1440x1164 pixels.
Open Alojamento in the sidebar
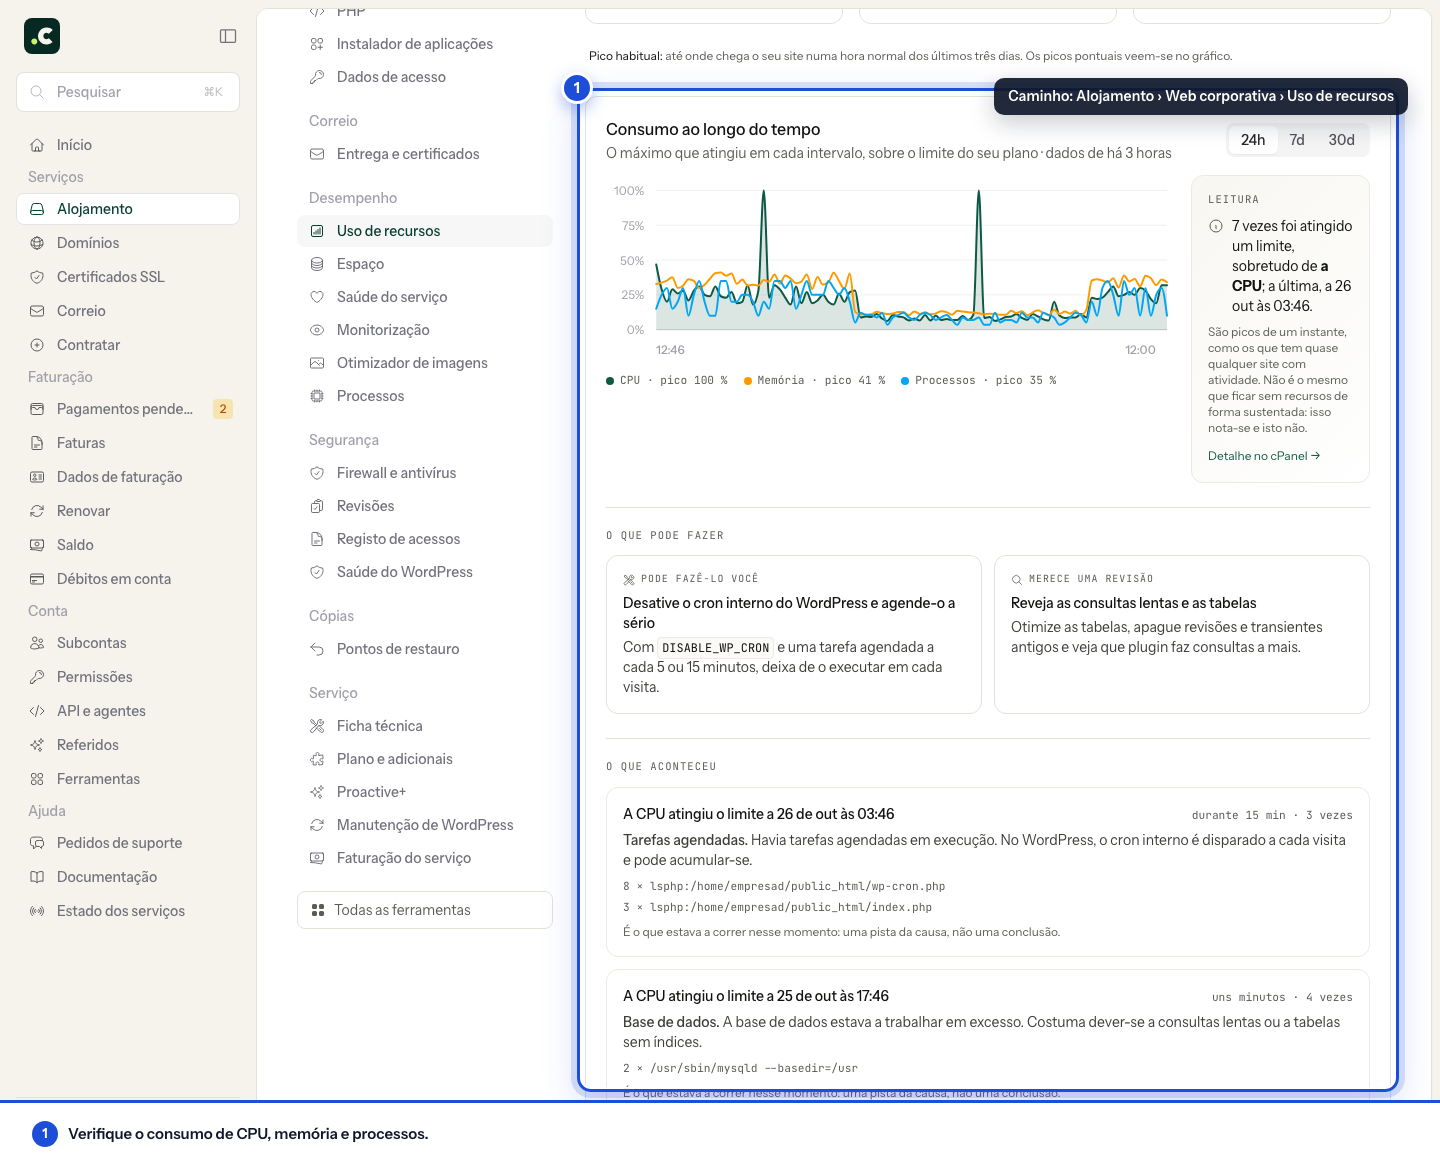pos(128,209)
